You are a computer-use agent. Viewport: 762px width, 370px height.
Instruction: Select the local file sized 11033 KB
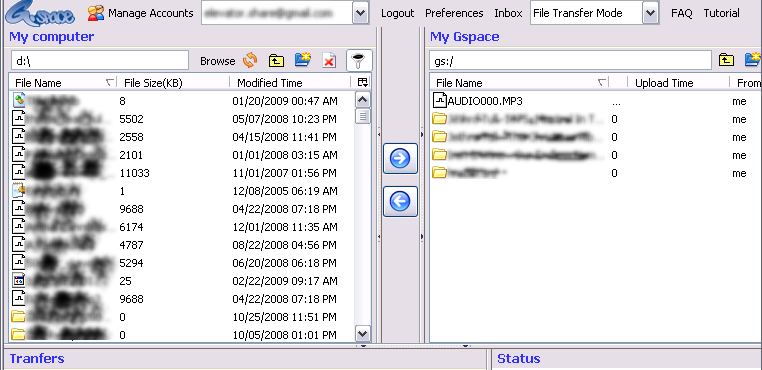click(x=182, y=173)
